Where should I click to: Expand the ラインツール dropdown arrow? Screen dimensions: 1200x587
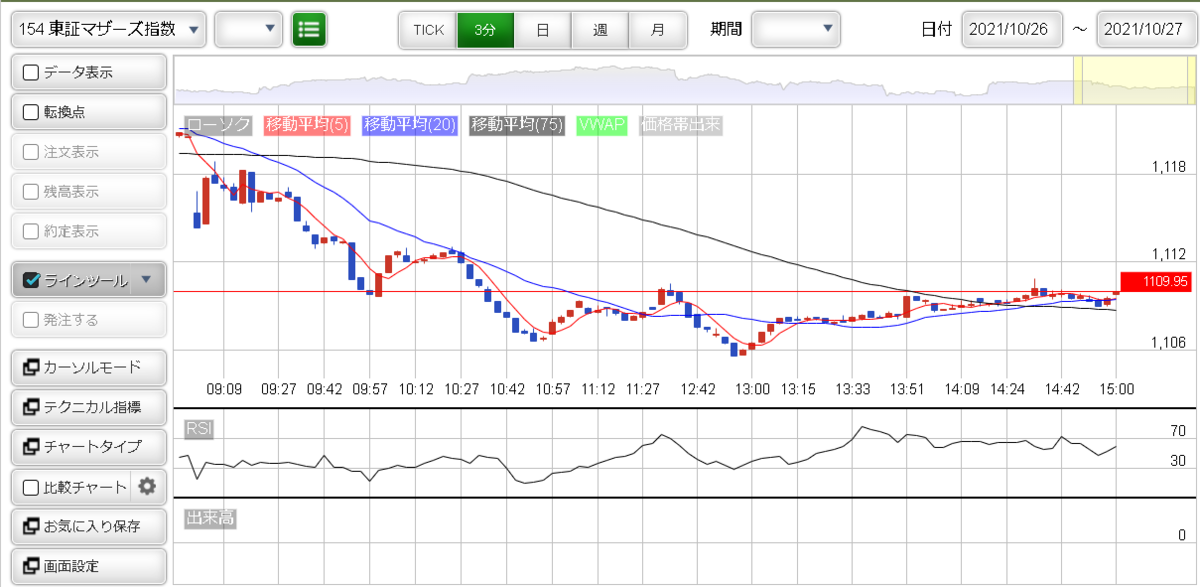pyautogui.click(x=147, y=280)
